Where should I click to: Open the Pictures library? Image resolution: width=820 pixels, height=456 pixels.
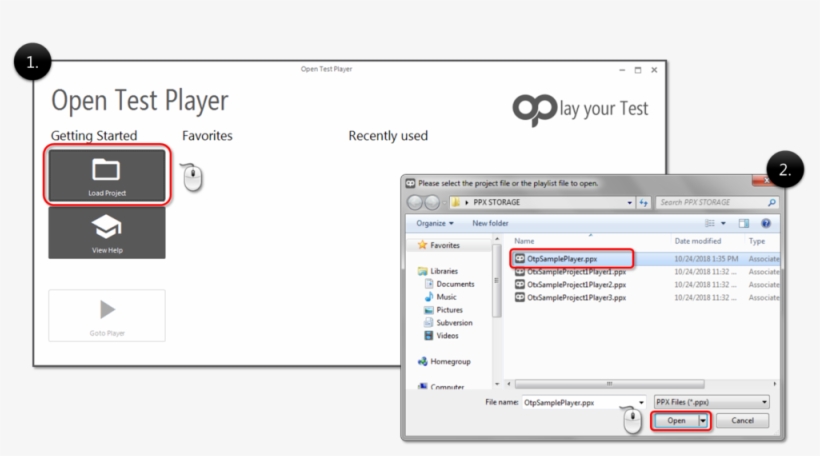[x=449, y=310]
